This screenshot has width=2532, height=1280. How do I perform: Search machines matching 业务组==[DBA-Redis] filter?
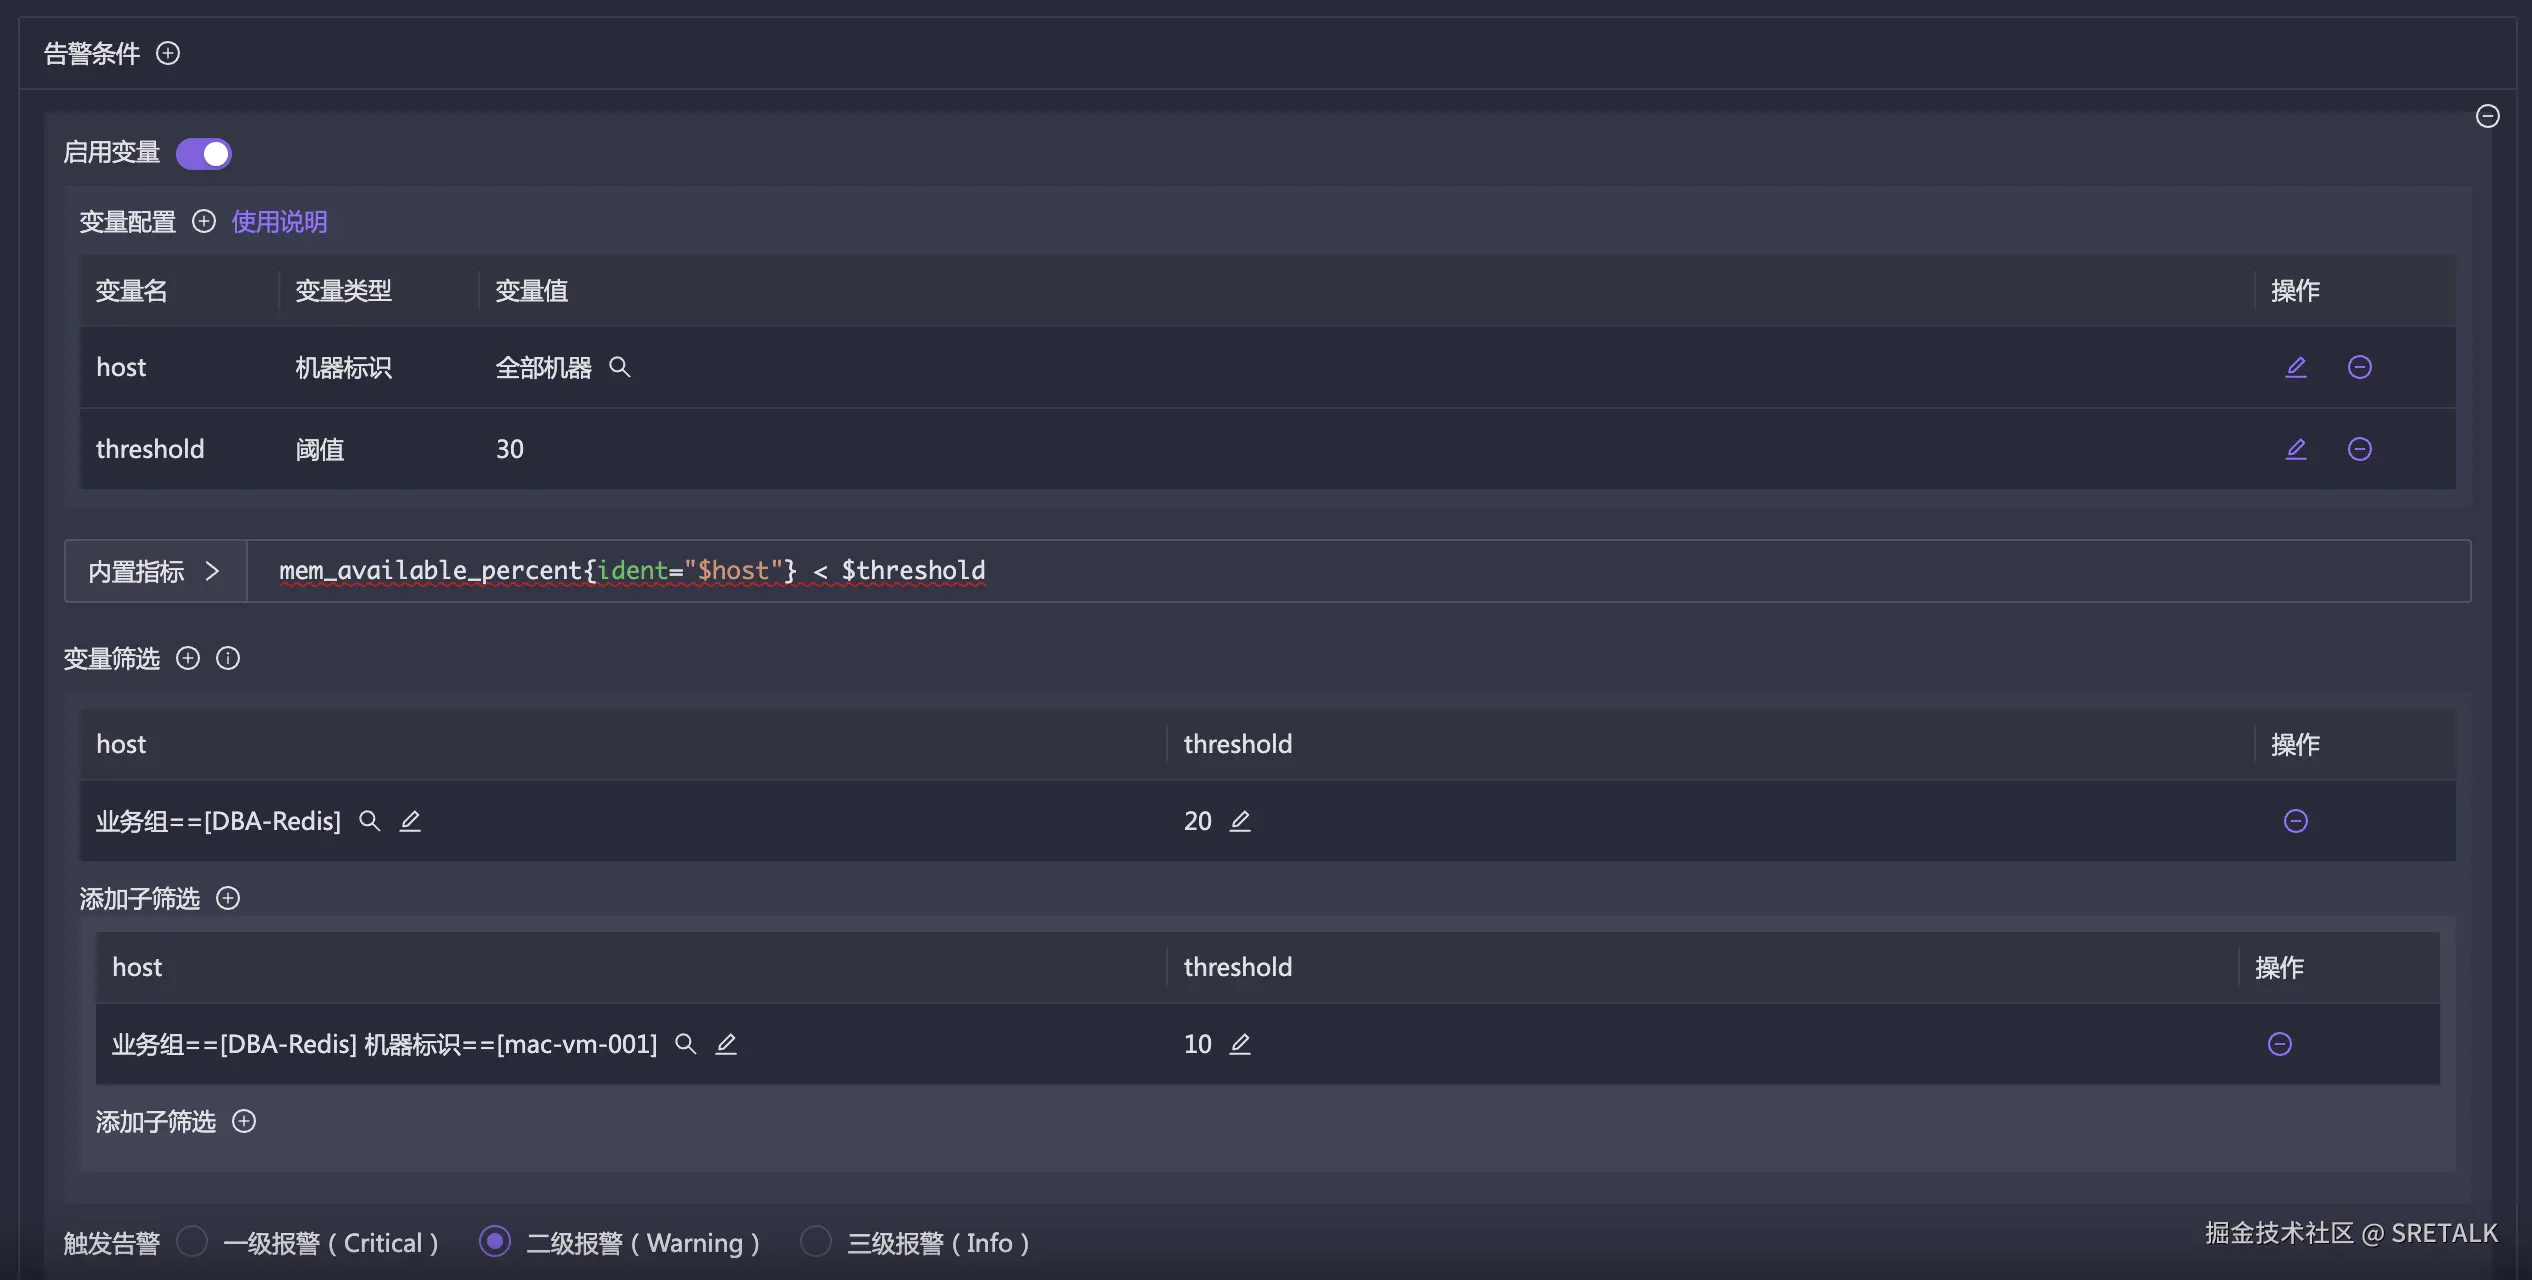click(x=370, y=821)
